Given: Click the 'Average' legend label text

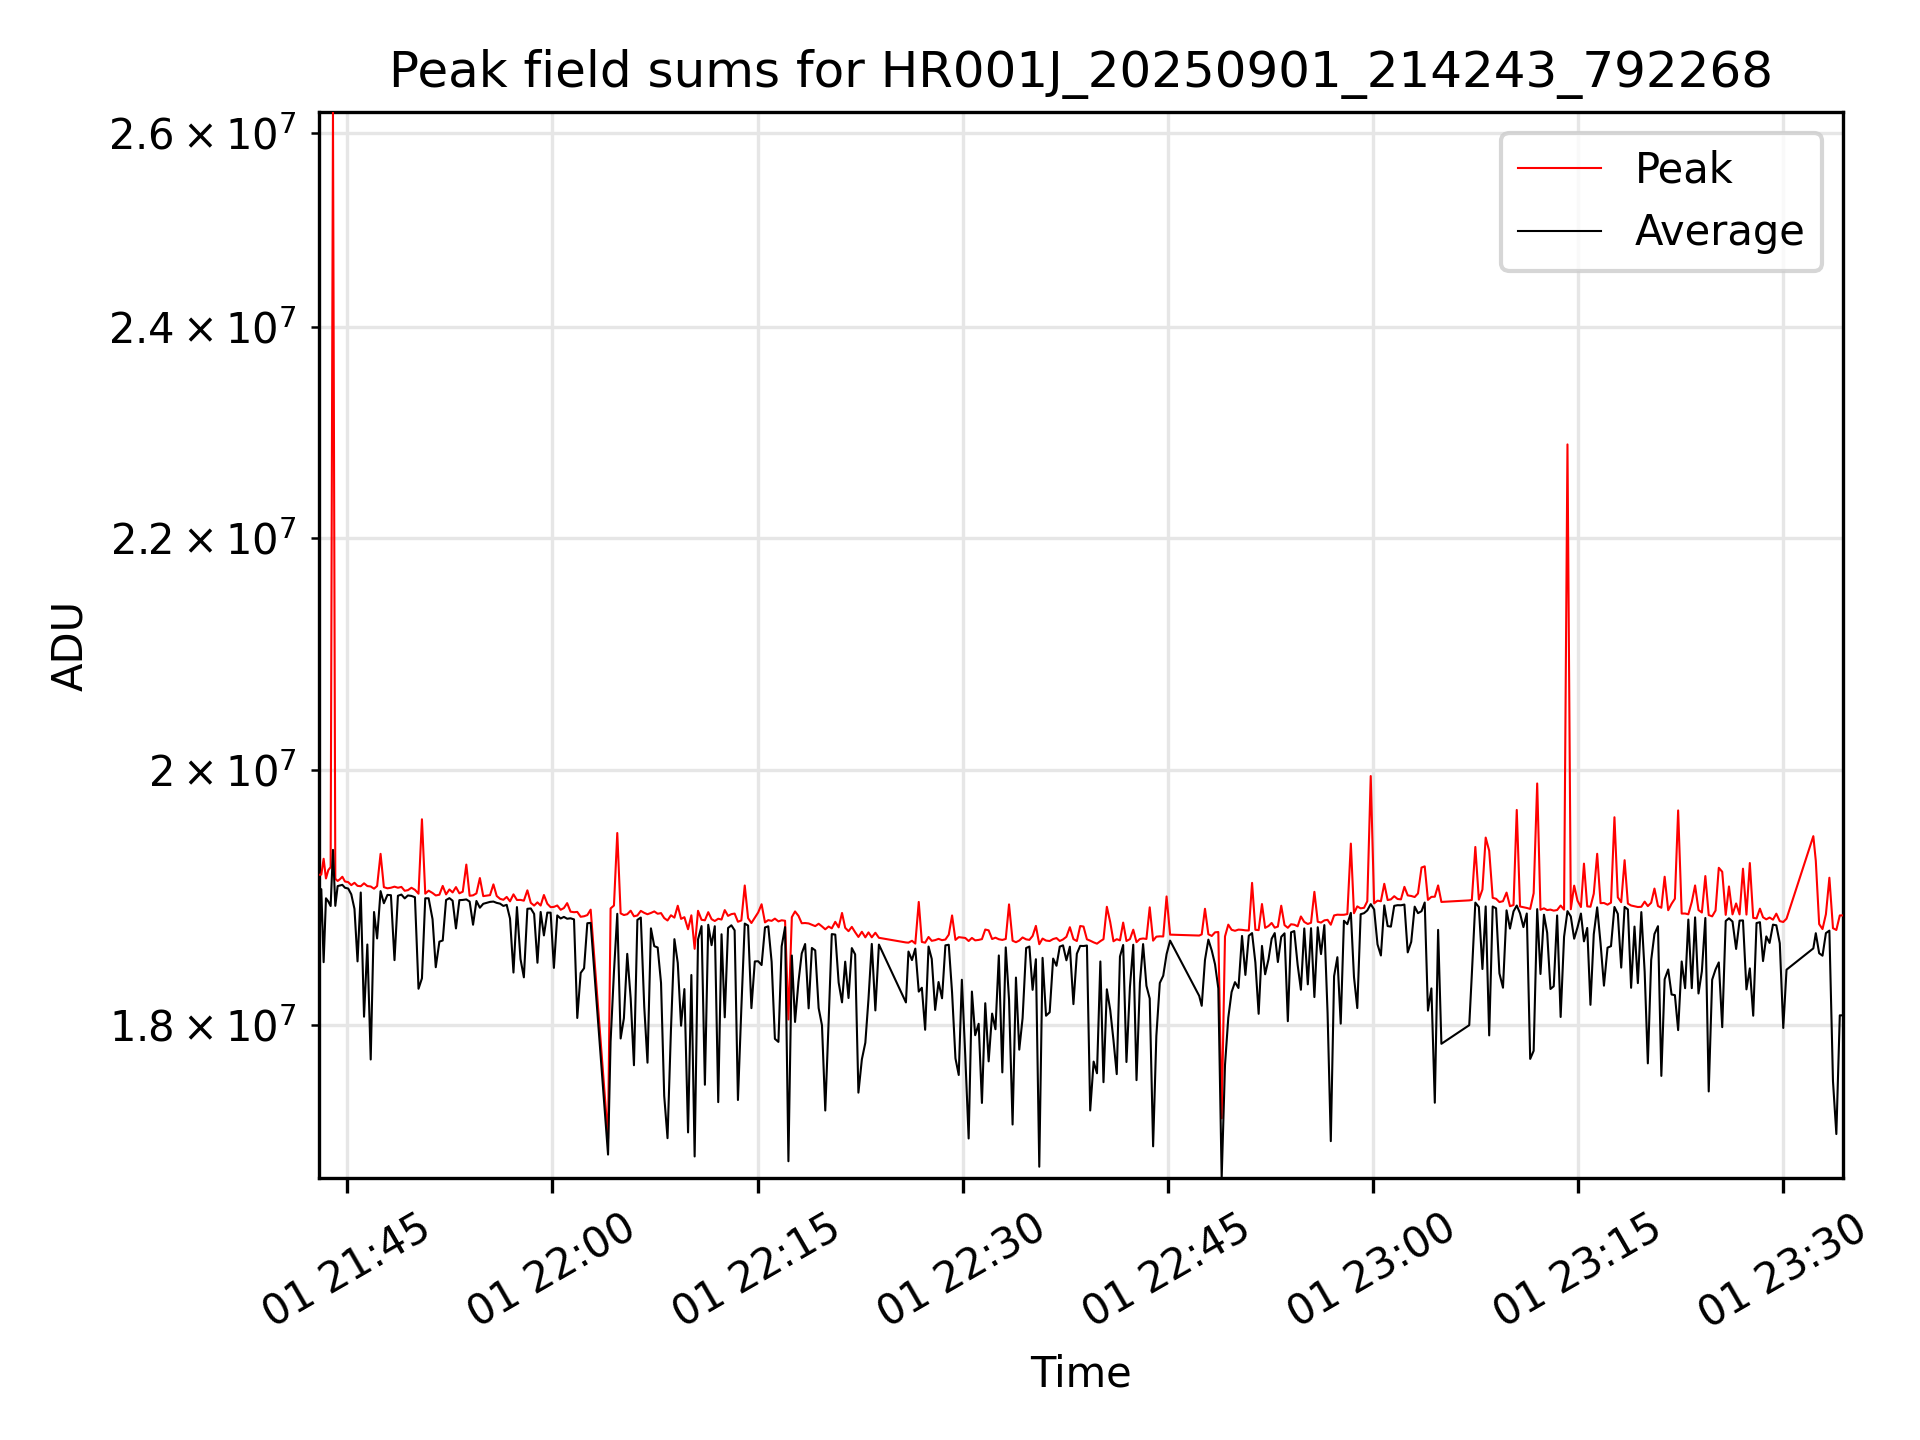Looking at the screenshot, I should pyautogui.click(x=1718, y=231).
